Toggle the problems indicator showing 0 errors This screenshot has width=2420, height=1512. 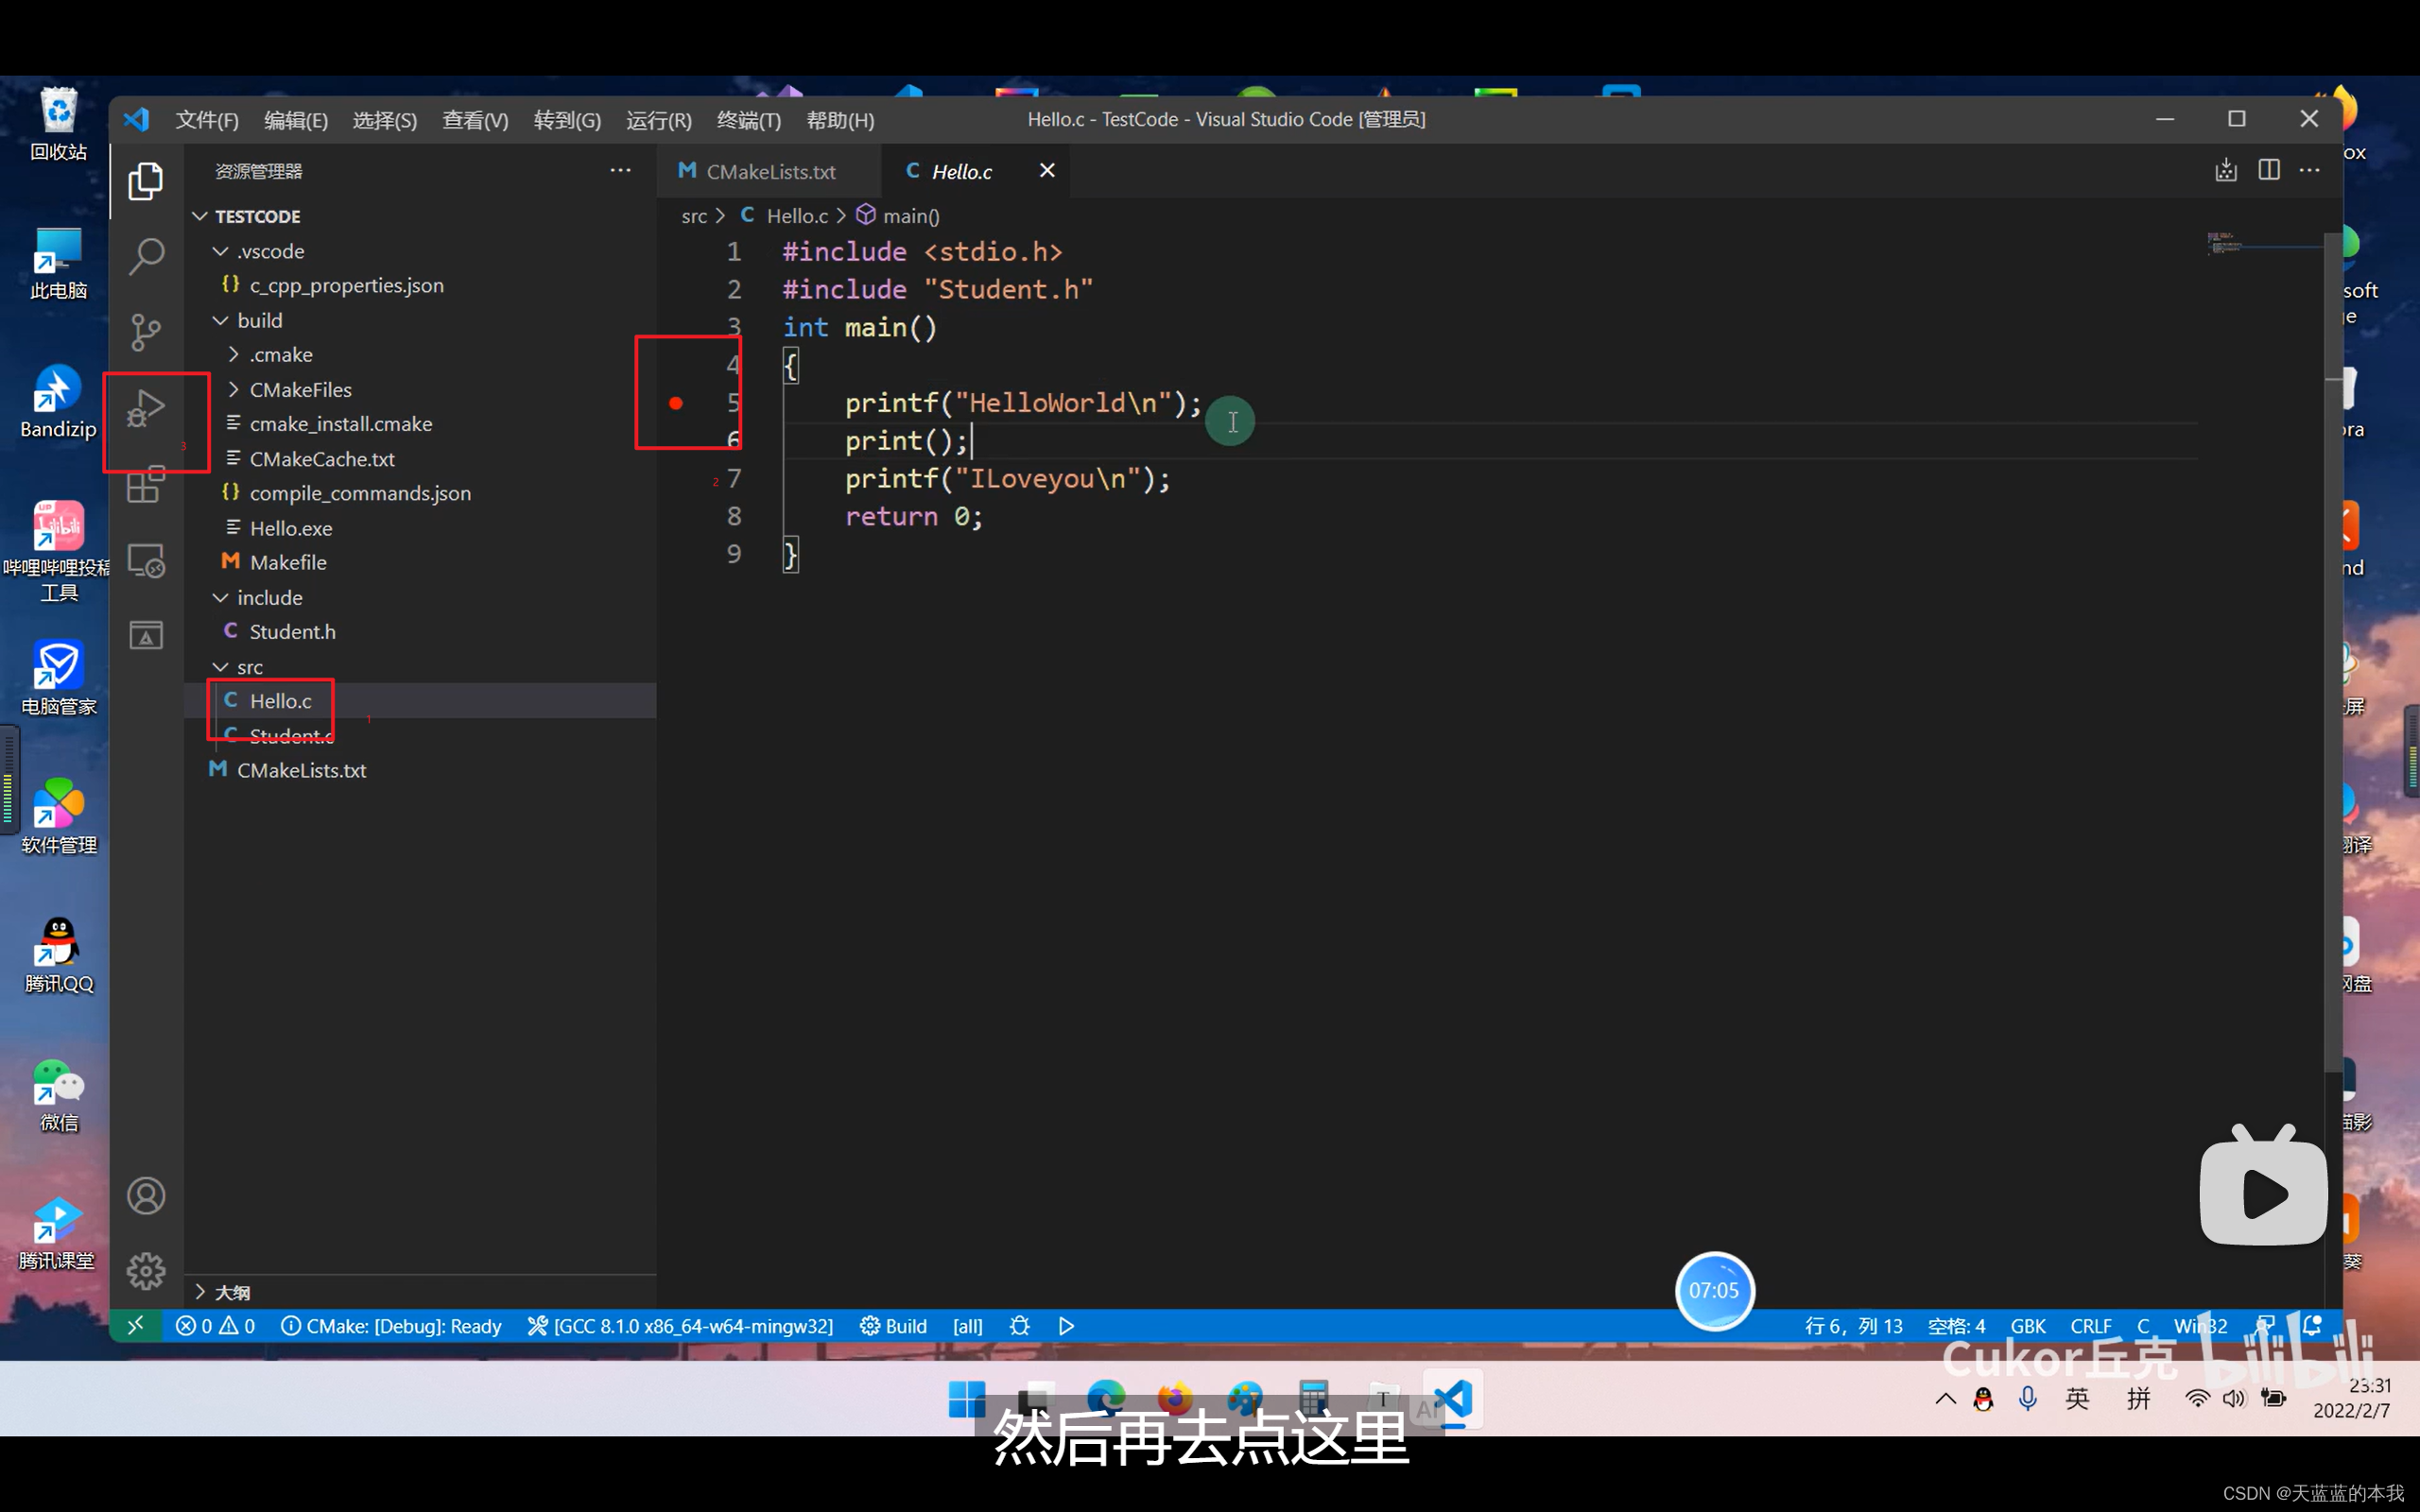coord(215,1326)
